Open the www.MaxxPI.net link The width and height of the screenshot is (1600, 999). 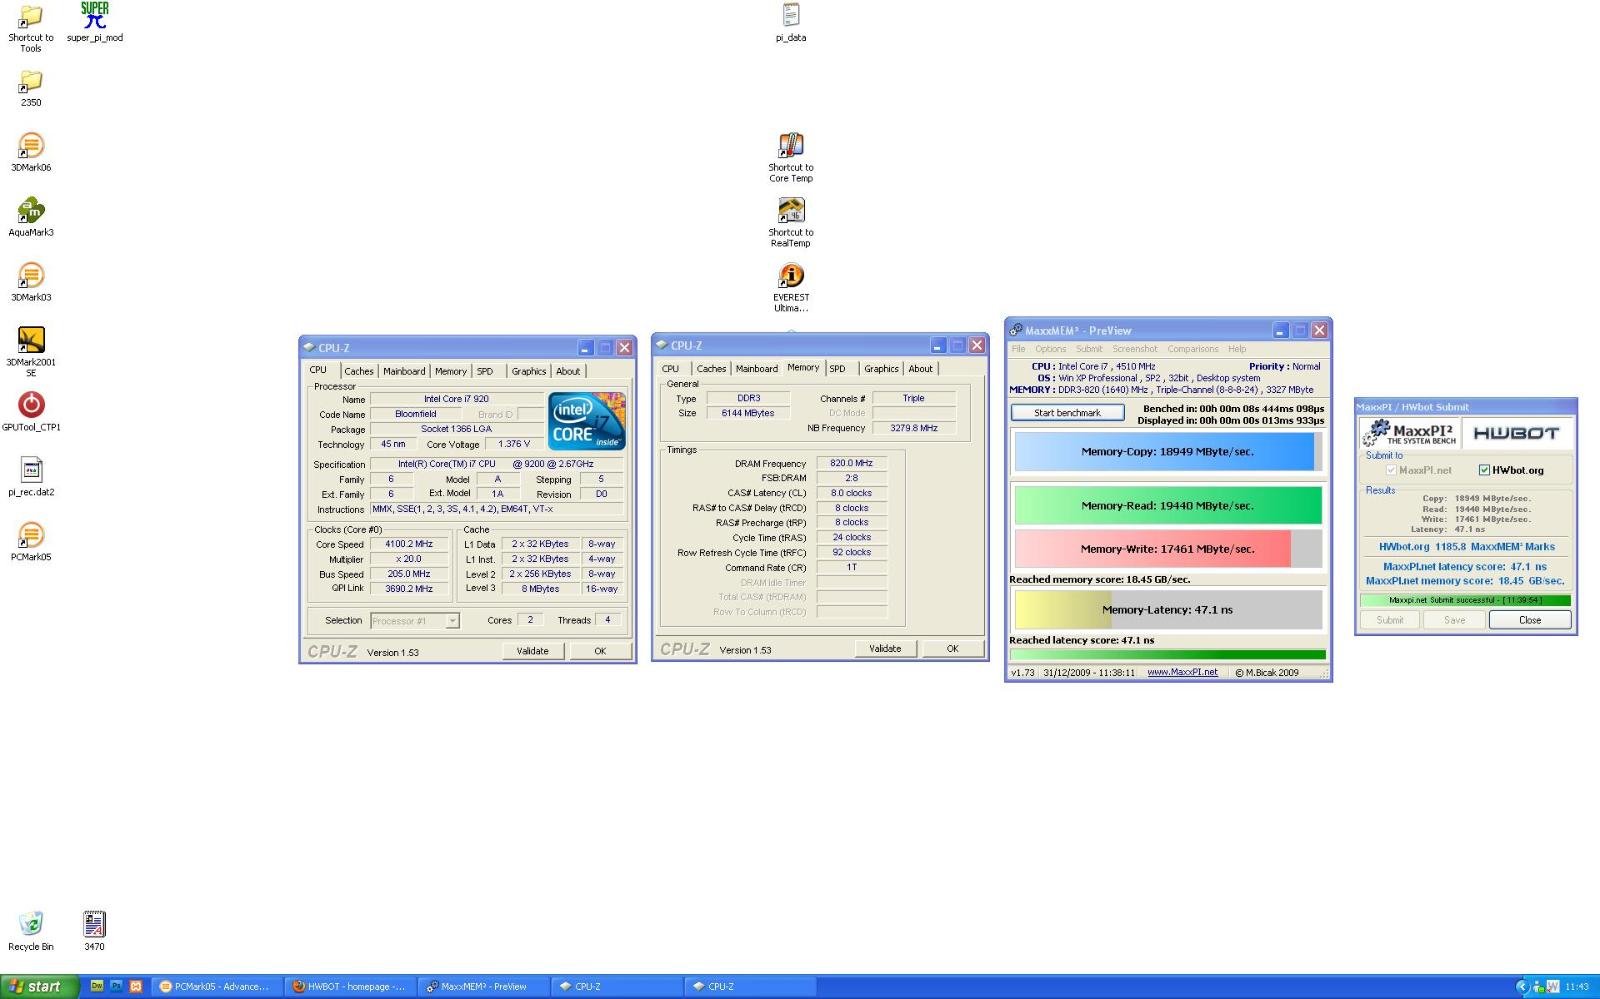point(1182,672)
